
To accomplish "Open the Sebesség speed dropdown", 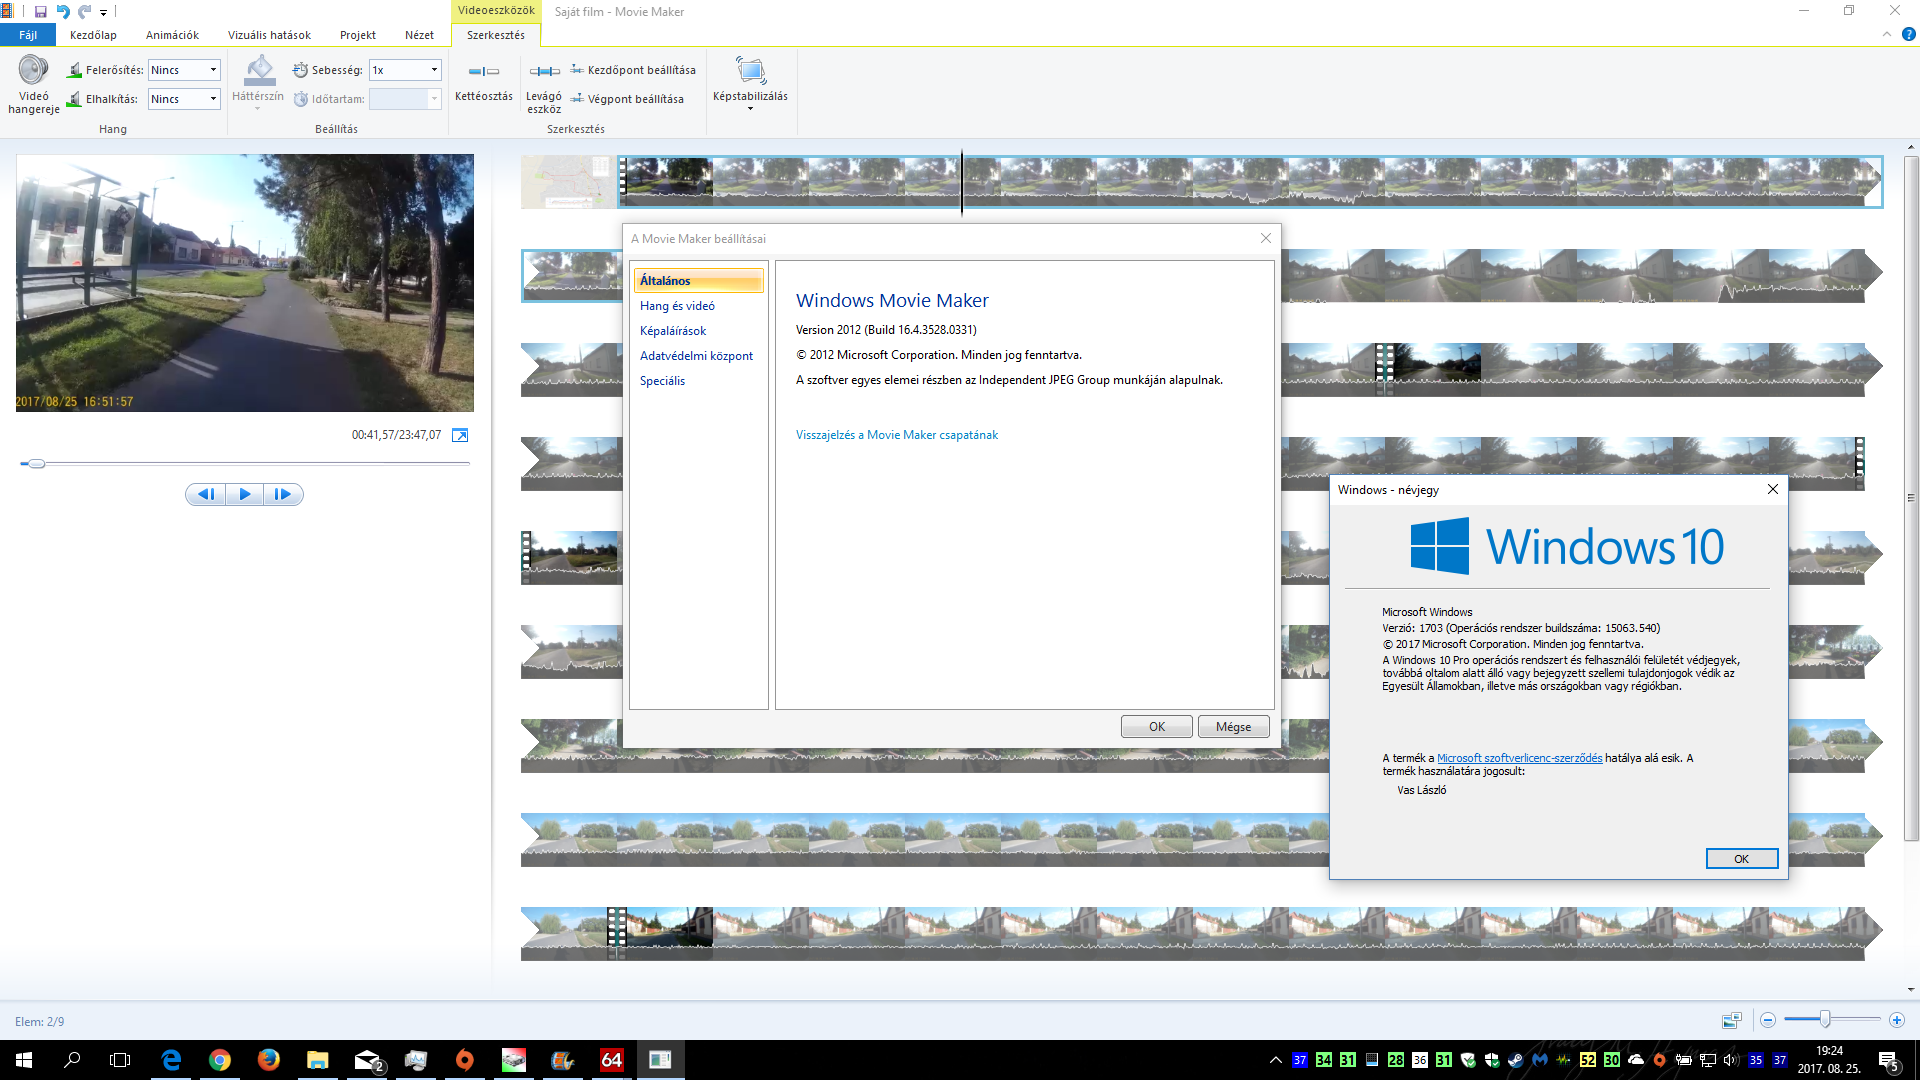I will (405, 70).
